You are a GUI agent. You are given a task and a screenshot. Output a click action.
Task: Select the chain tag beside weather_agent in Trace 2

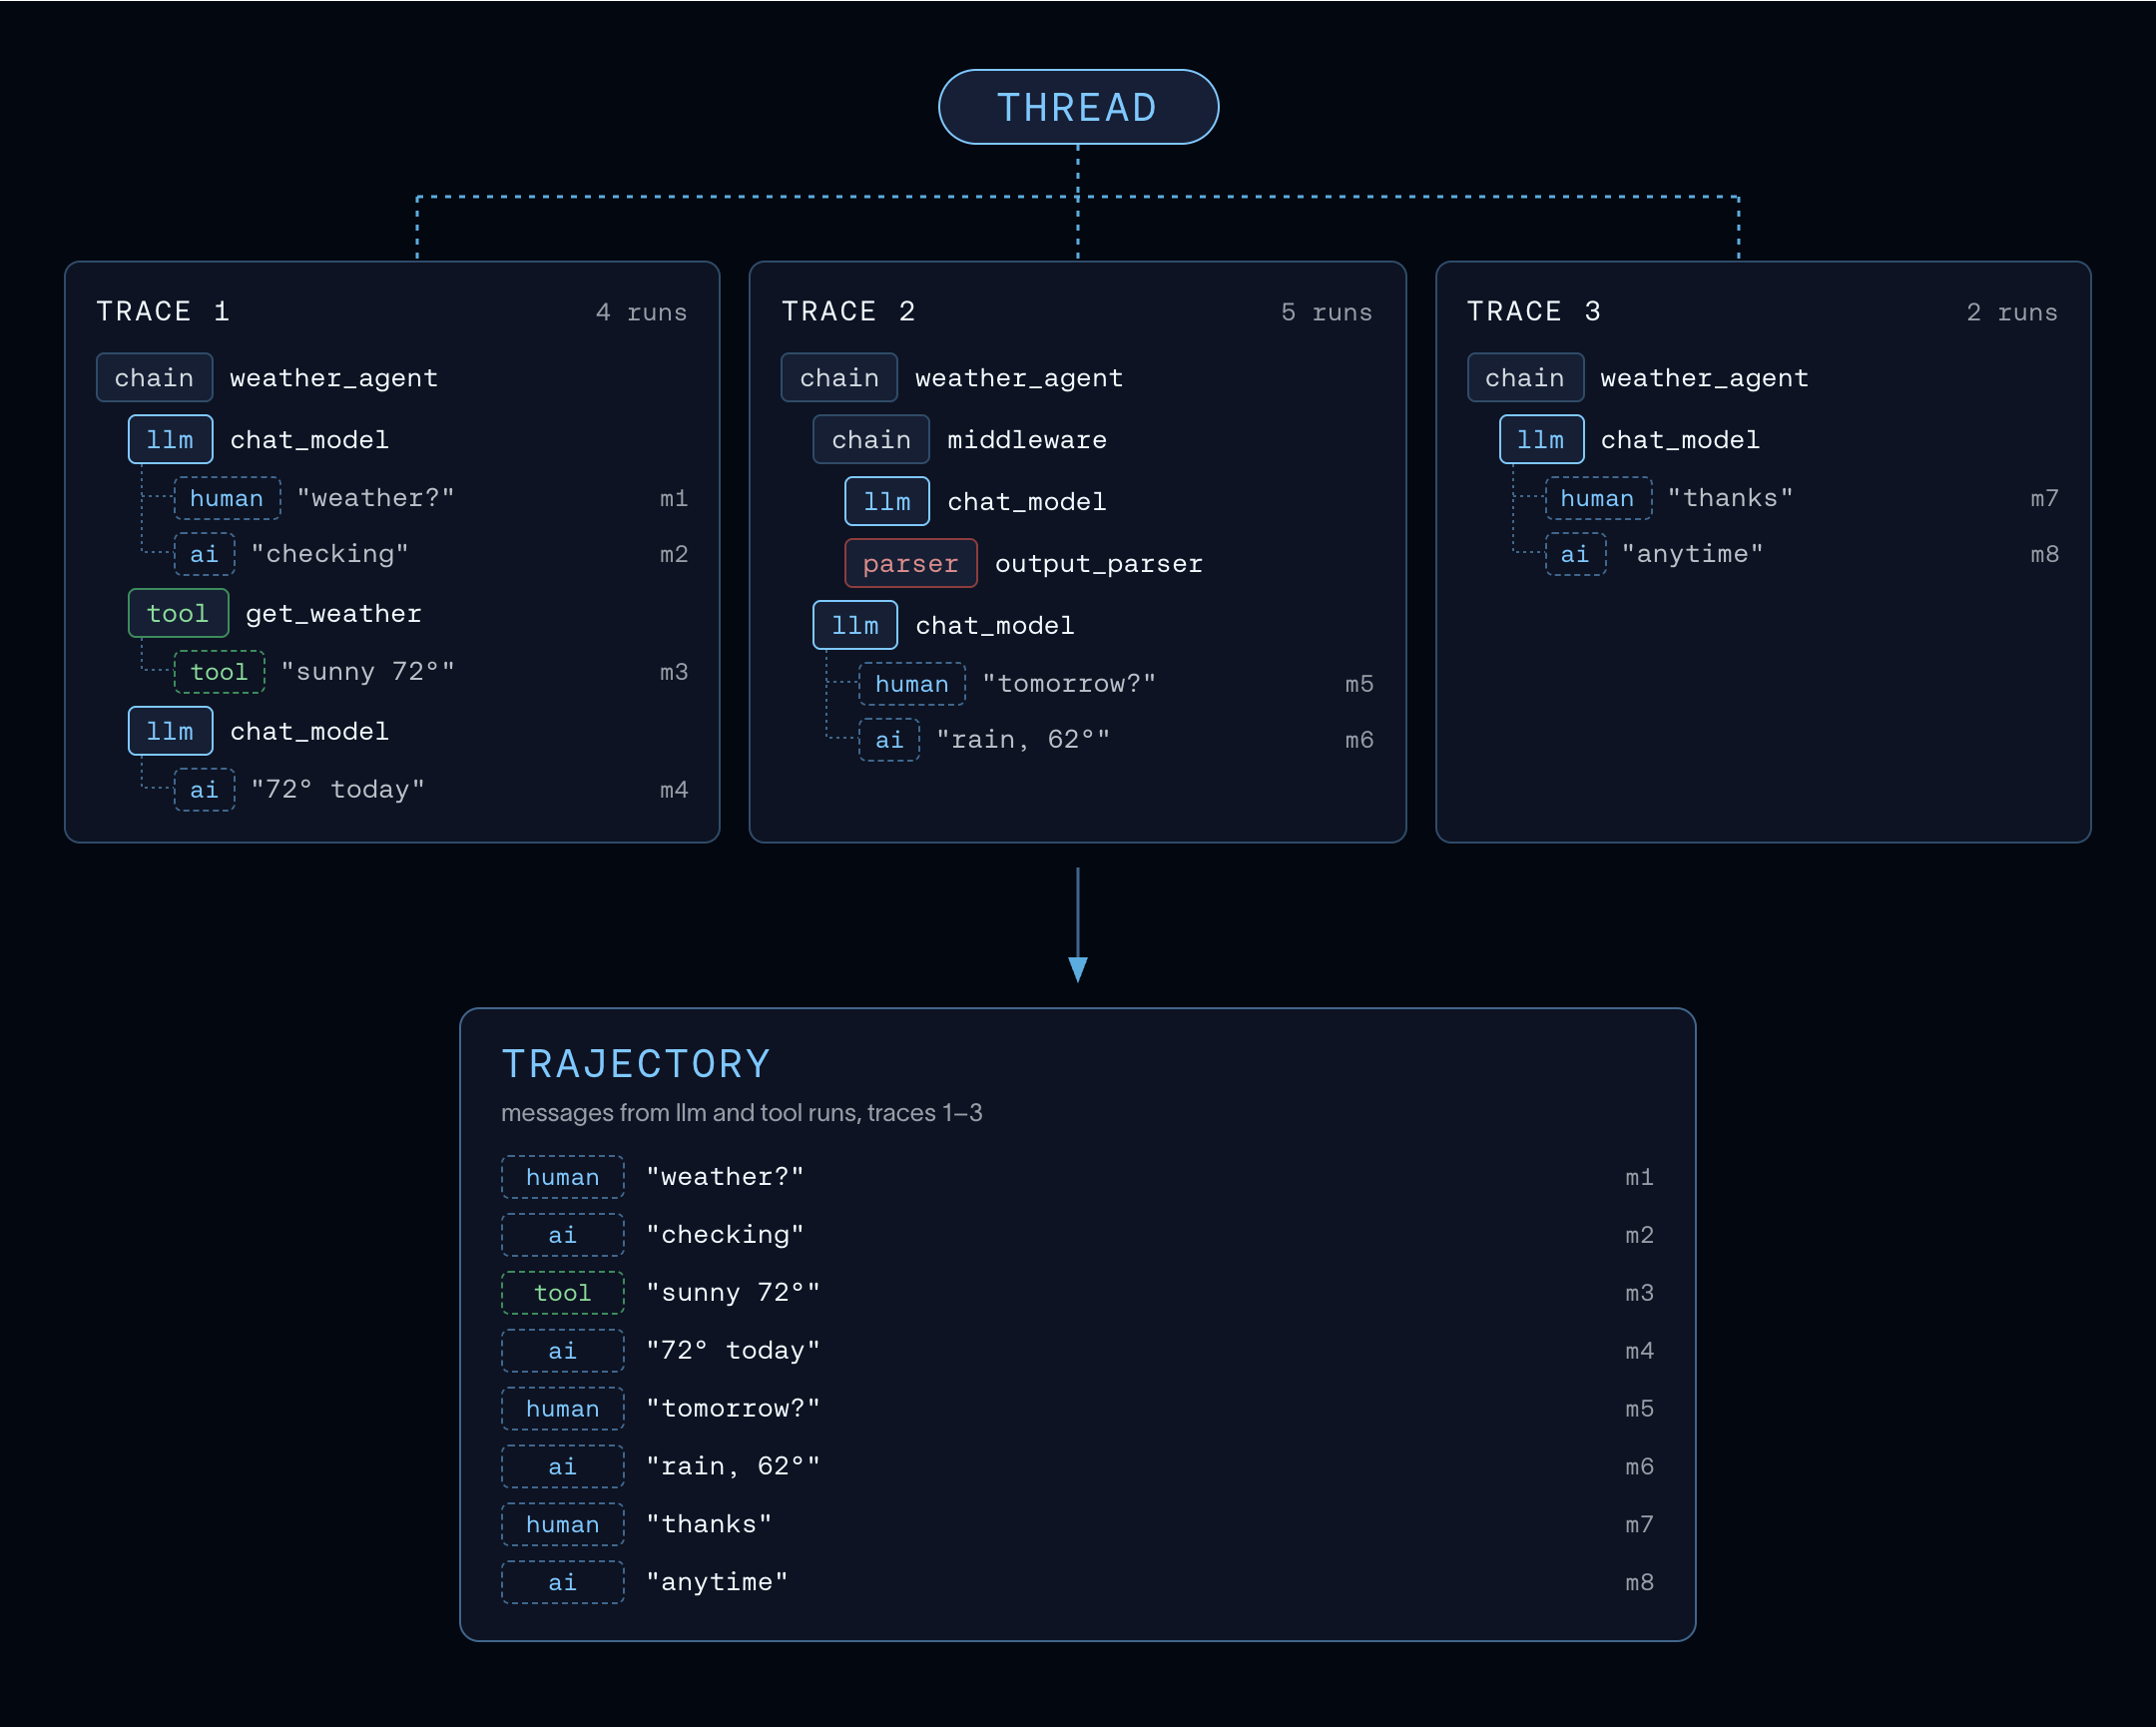[839, 377]
